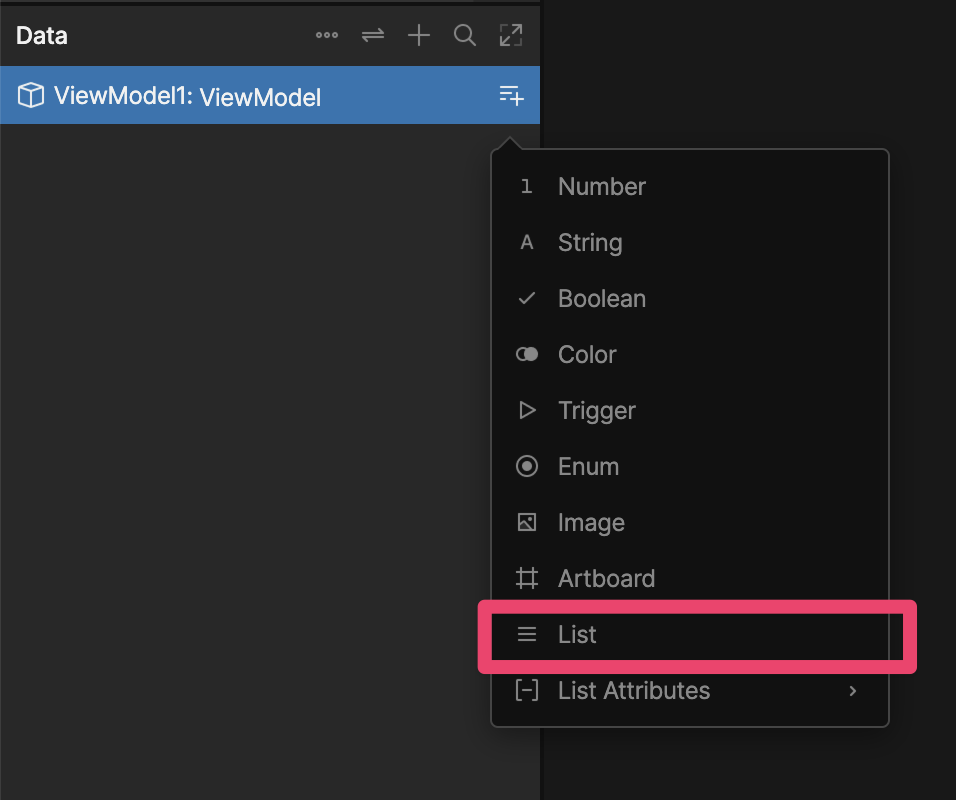Viewport: 956px width, 800px height.
Task: Choose List property type
Action: 690,635
